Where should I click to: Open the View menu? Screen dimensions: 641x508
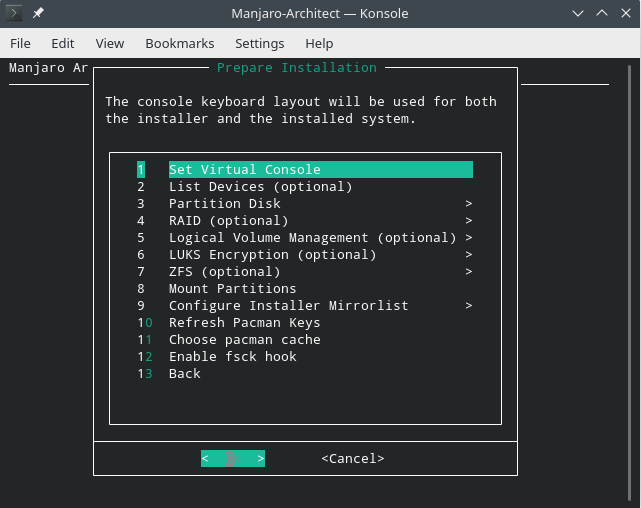(x=110, y=43)
